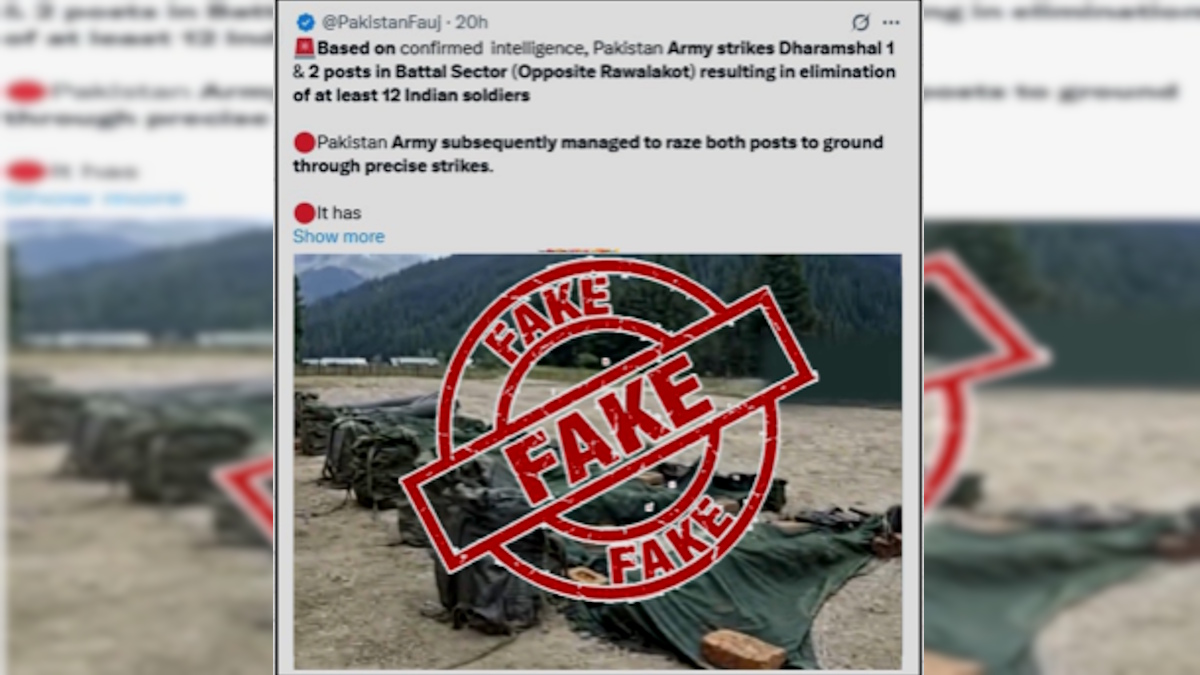Click the central FAKE banner on the stamp
Screen dimensions: 1200x675
point(609,430)
